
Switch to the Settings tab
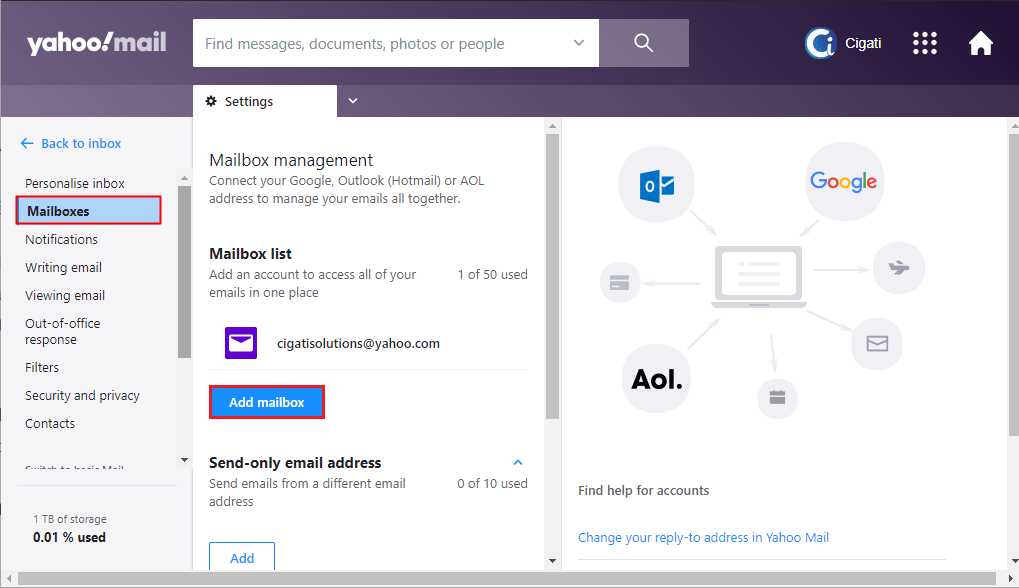tap(265, 101)
